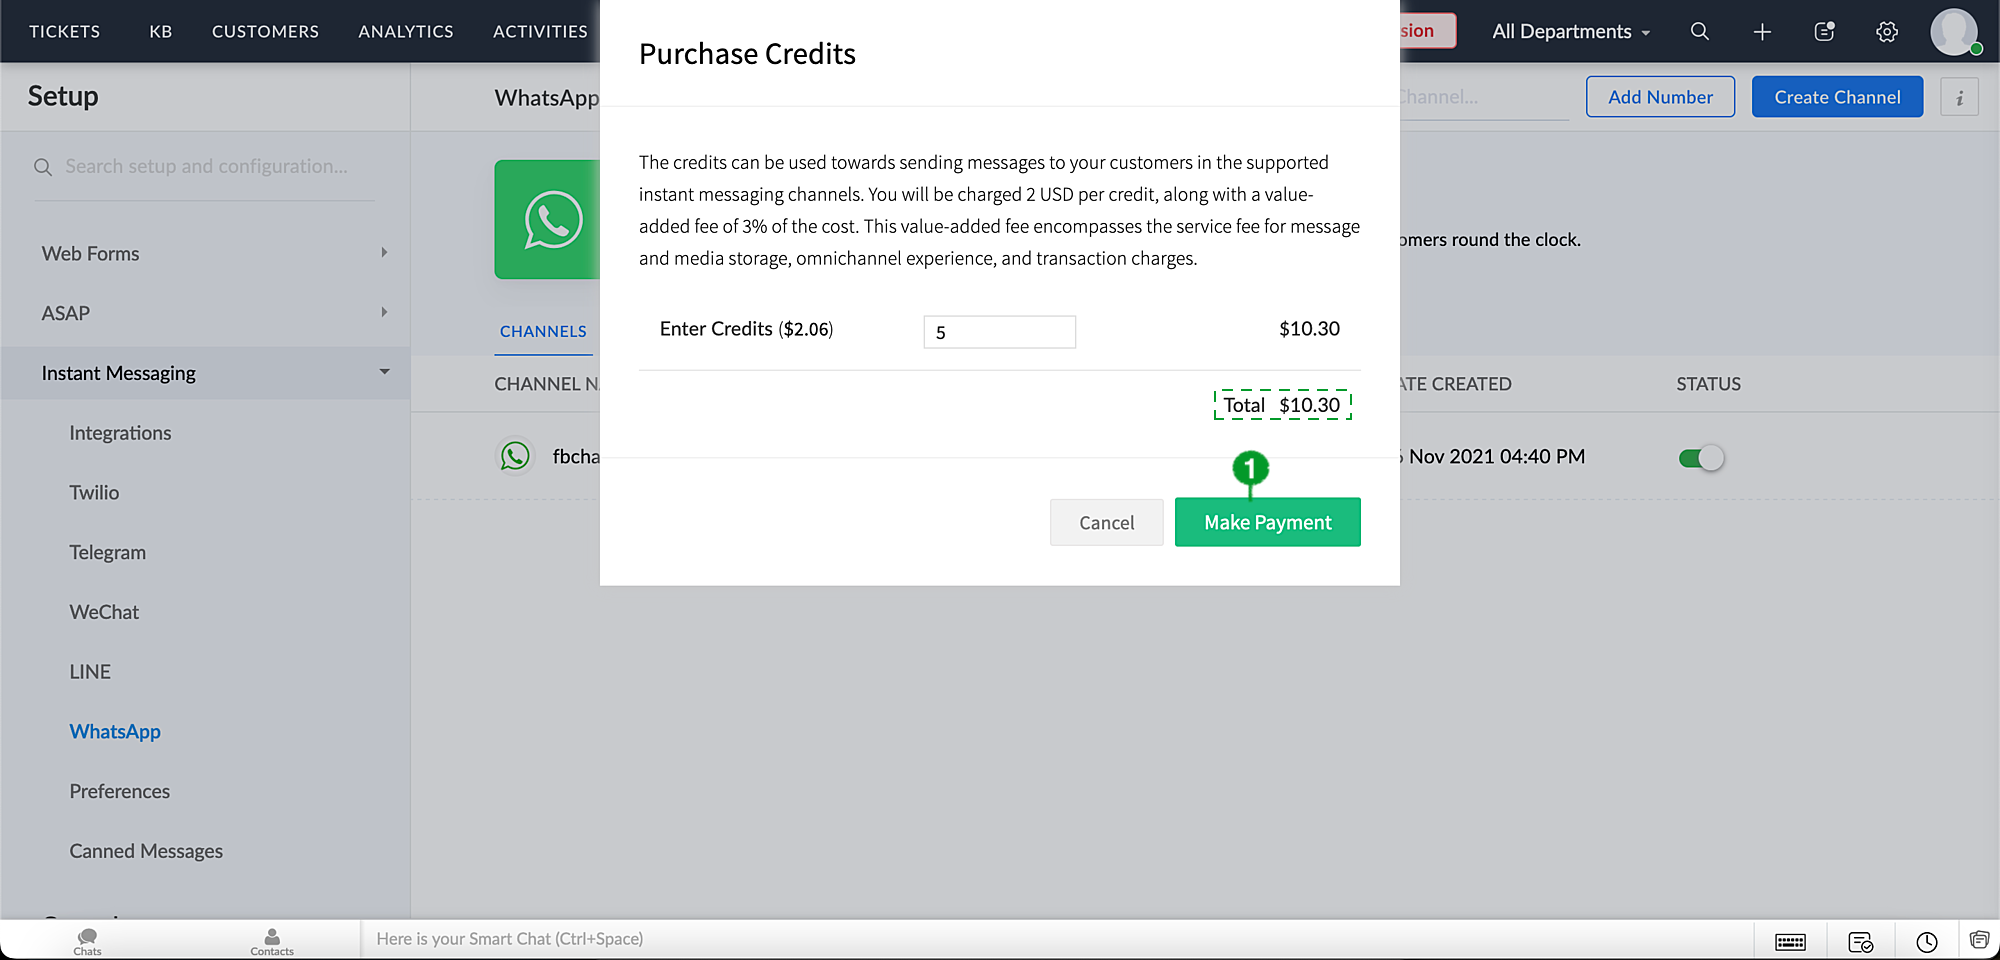Open Chats in bottom bar
The height and width of the screenshot is (960, 2000).
(x=87, y=940)
